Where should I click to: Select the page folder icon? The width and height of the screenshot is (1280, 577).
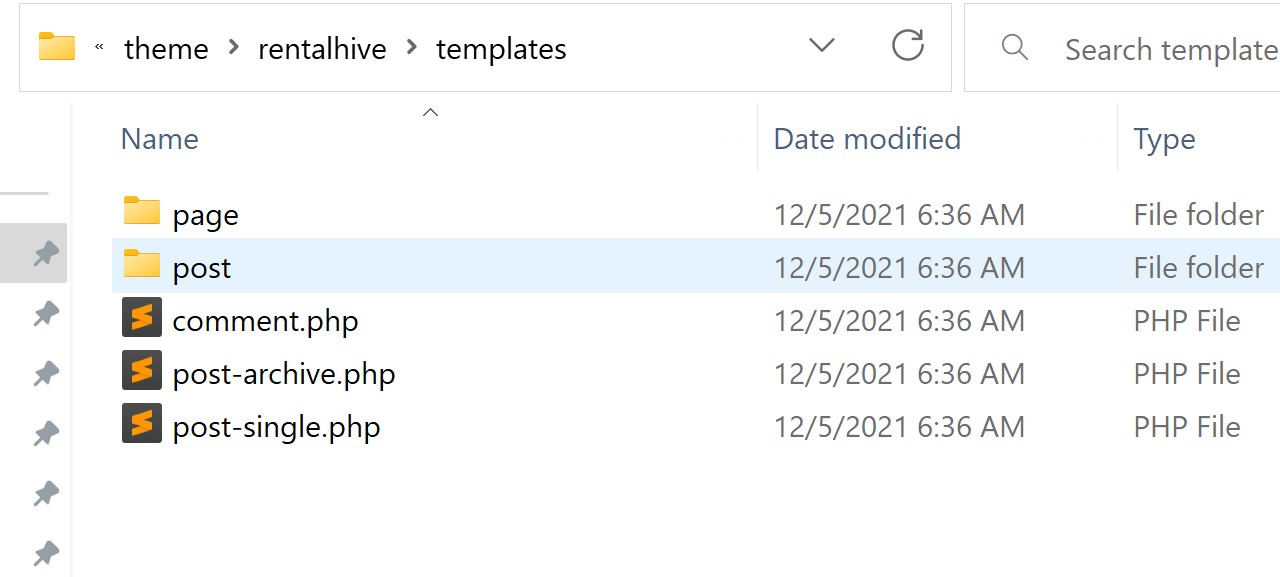142,212
